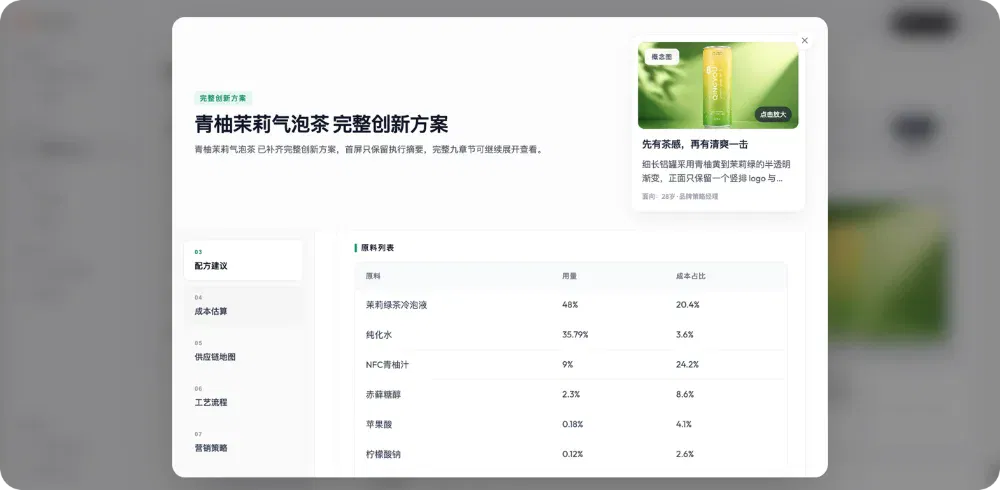Click the 0.12% usage value

[x=573, y=454]
